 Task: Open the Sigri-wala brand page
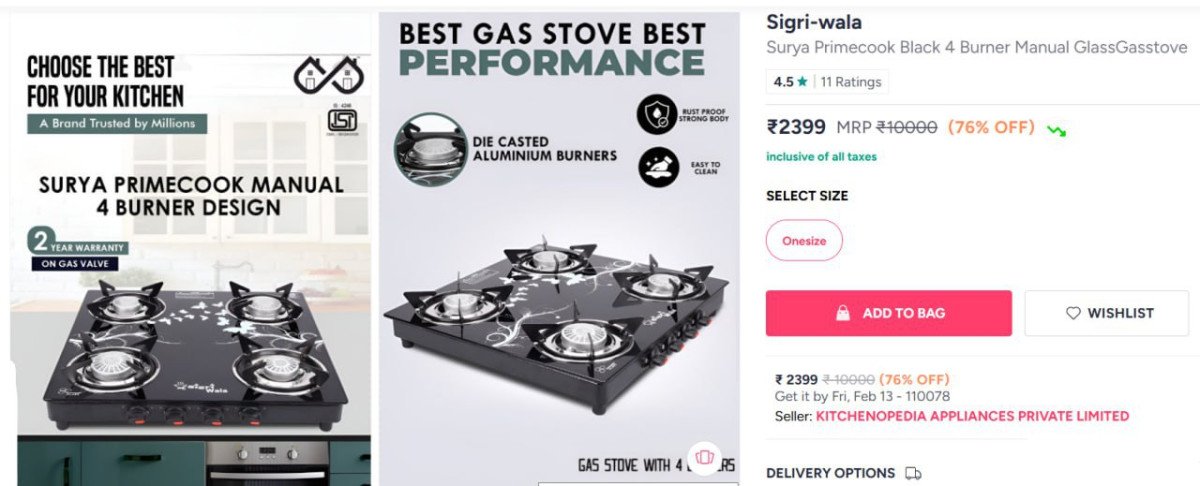pos(813,22)
